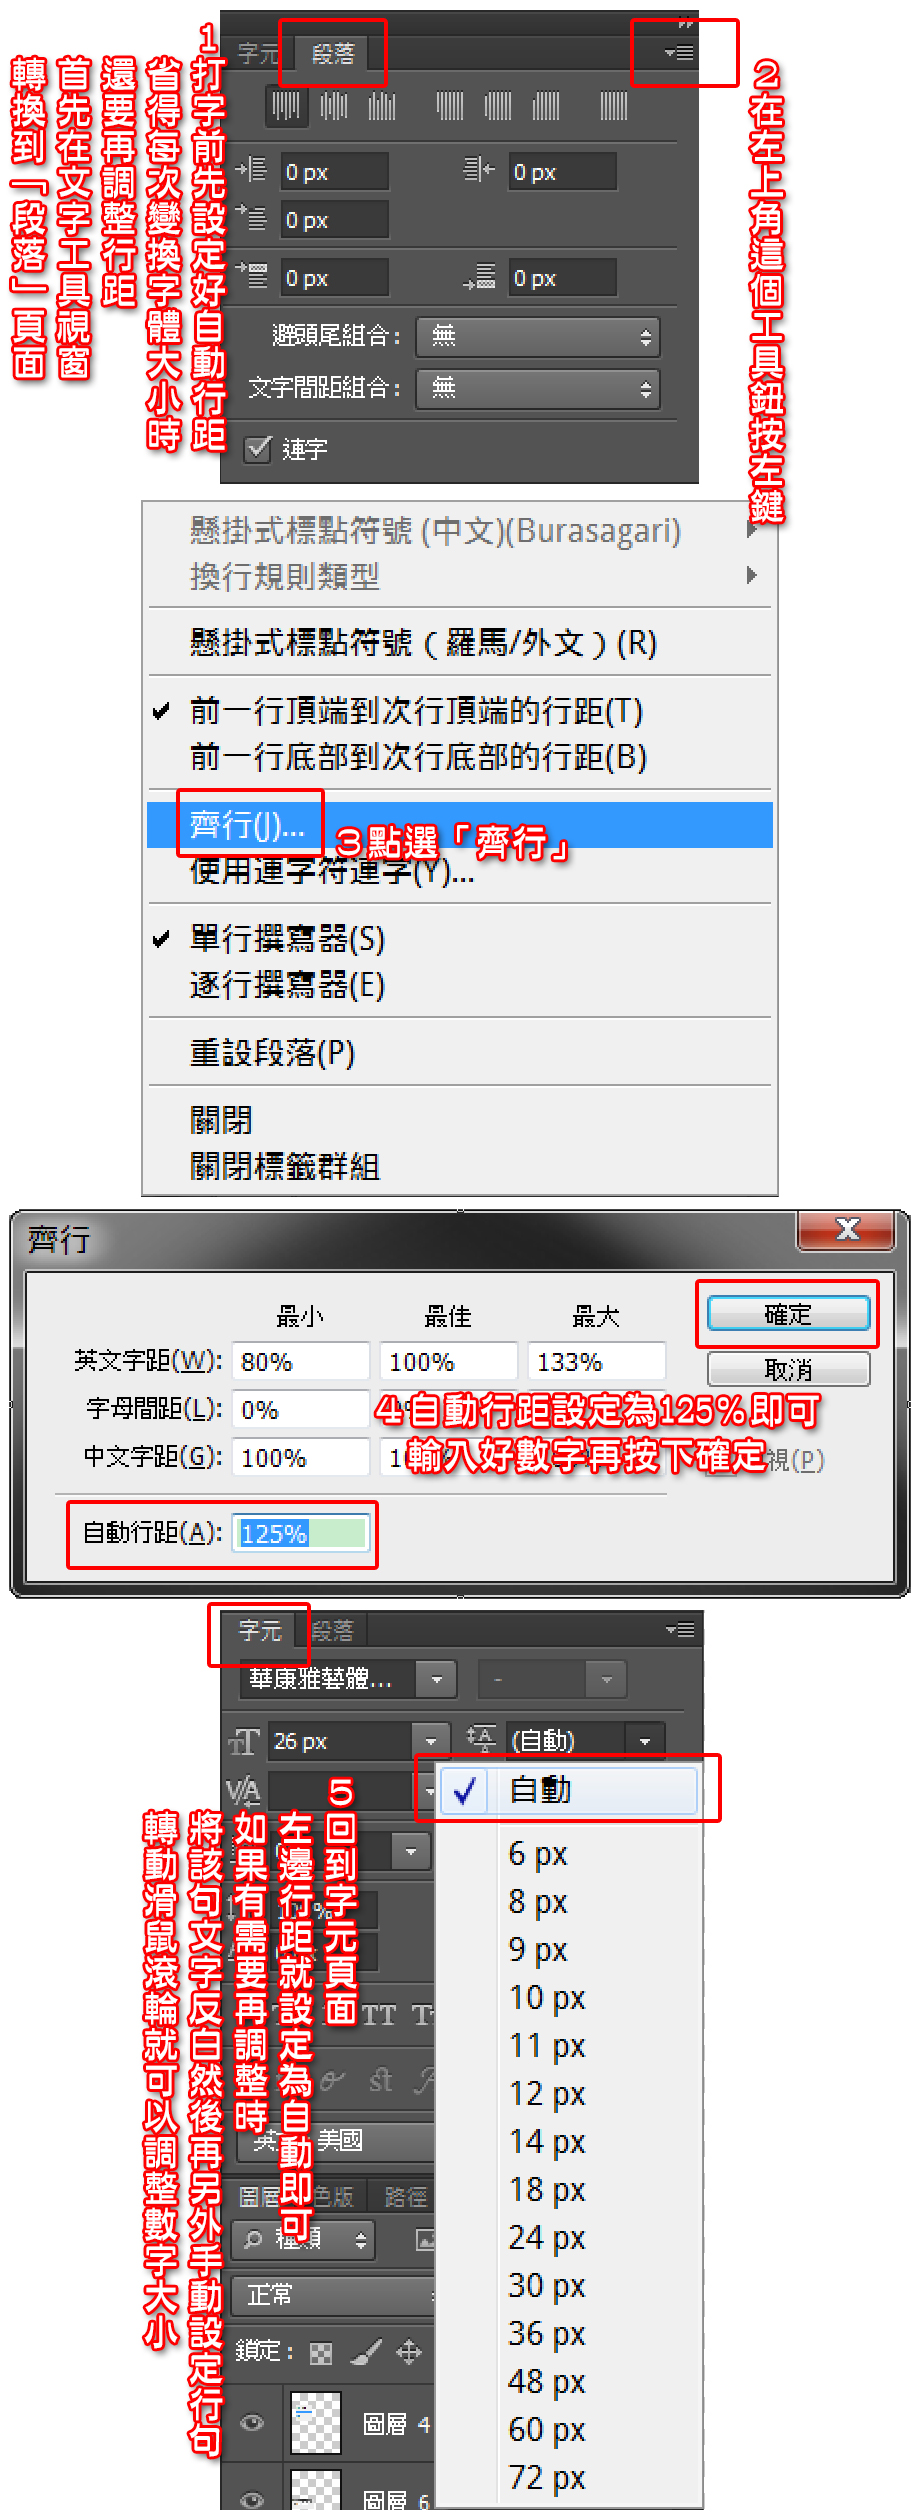Select the right align text icon
This screenshot has height=2520, width=920.
382,106
